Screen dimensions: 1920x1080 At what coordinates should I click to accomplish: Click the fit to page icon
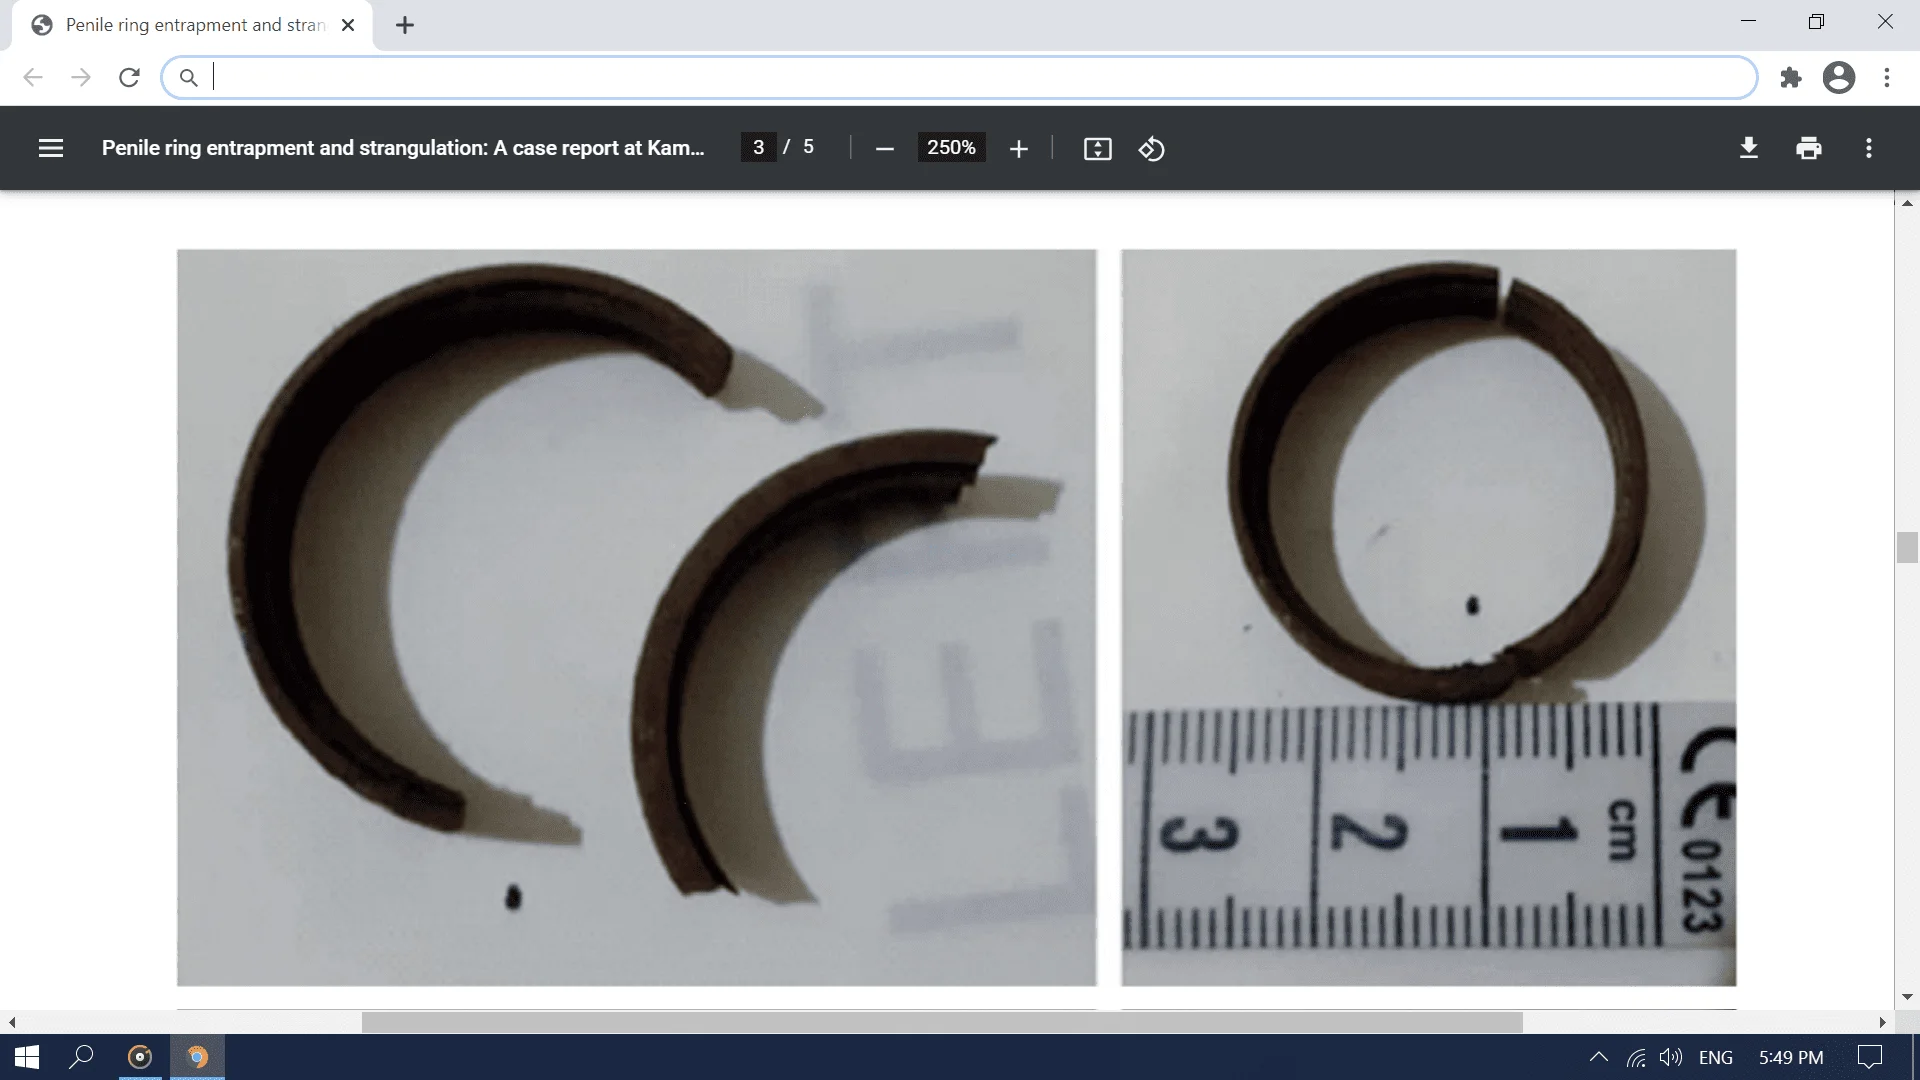tap(1097, 149)
